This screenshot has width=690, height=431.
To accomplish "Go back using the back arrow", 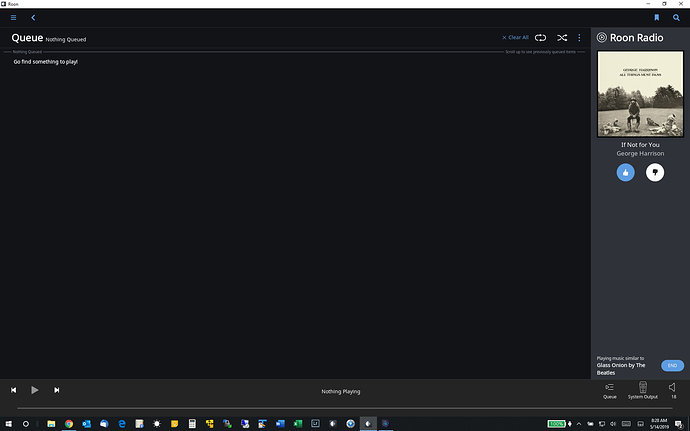I will 33,18.
